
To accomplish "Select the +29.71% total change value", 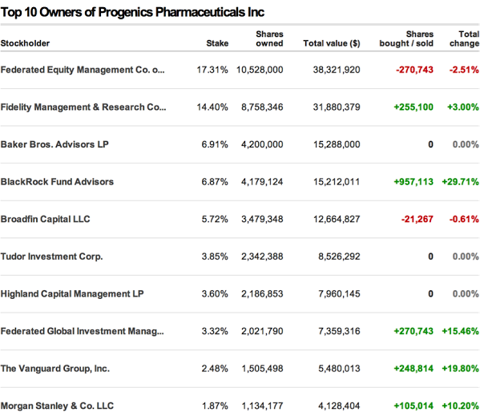I will coord(460,182).
